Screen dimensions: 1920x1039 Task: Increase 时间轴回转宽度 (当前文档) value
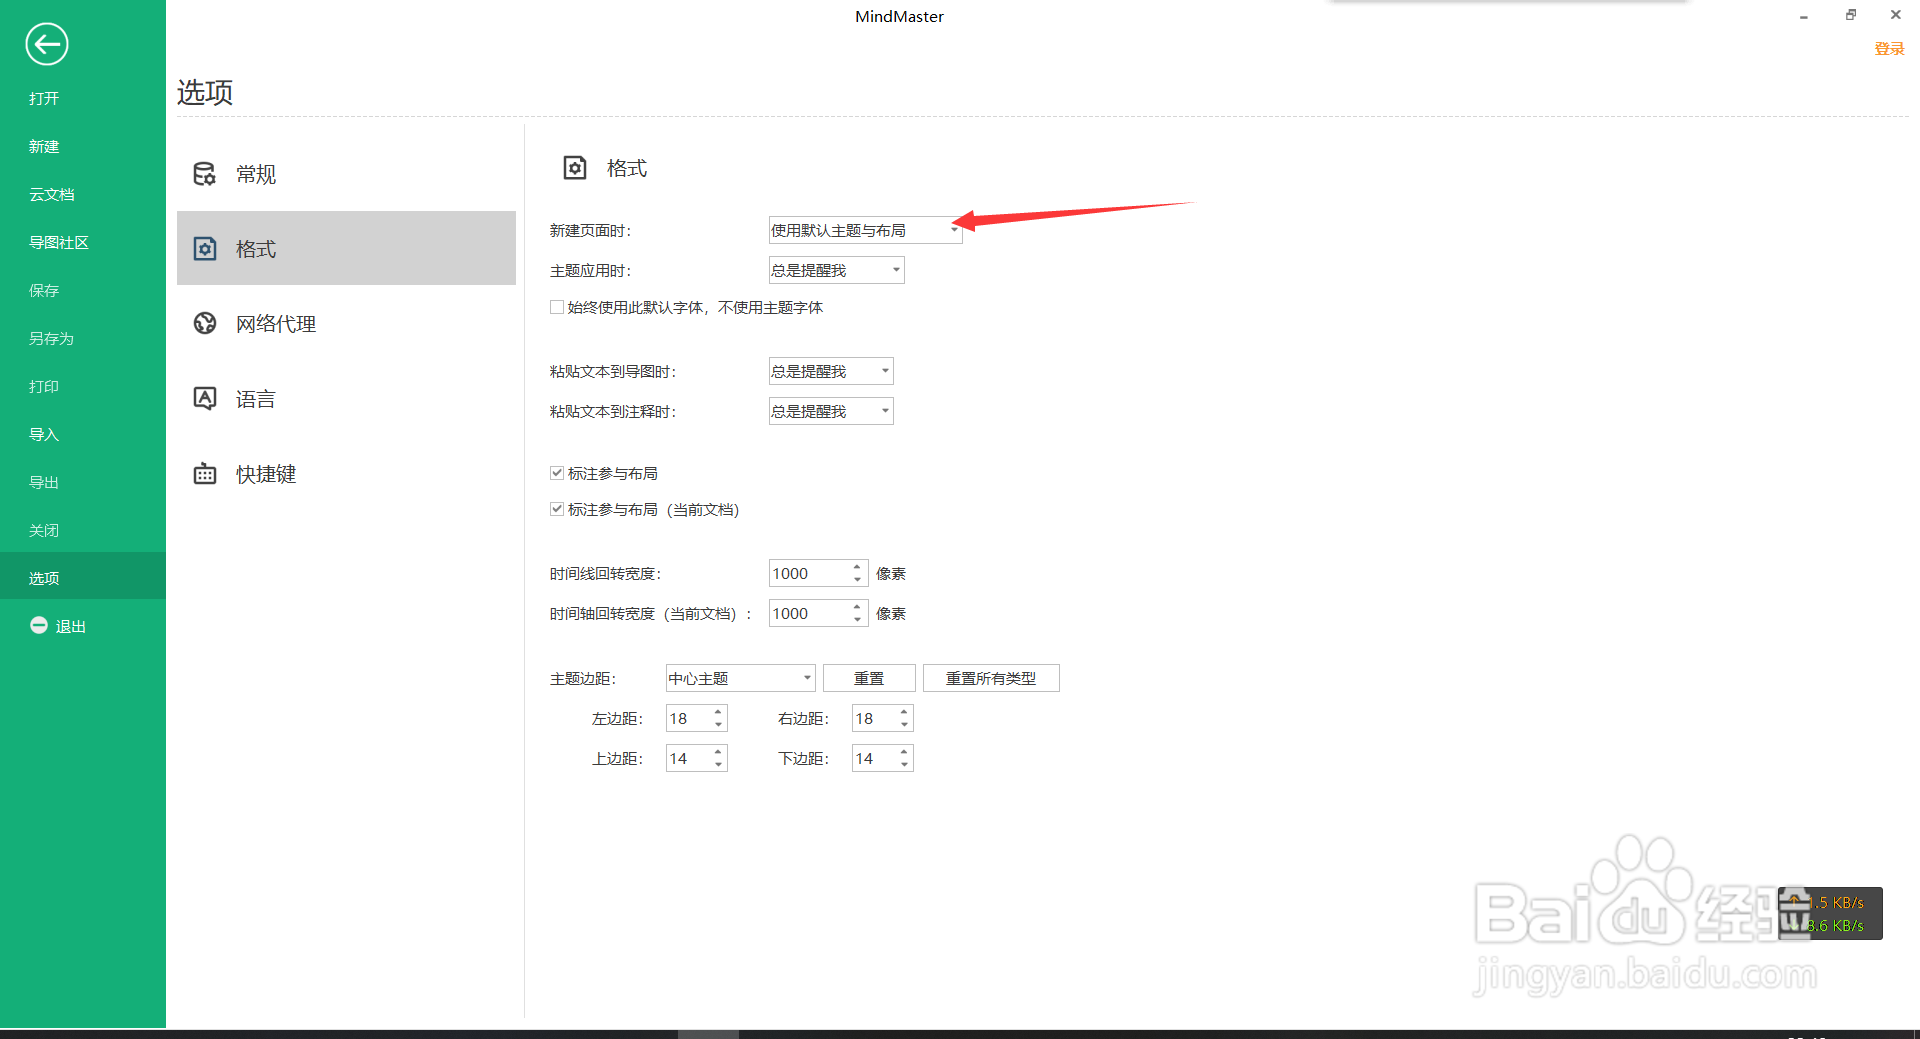coord(857,607)
